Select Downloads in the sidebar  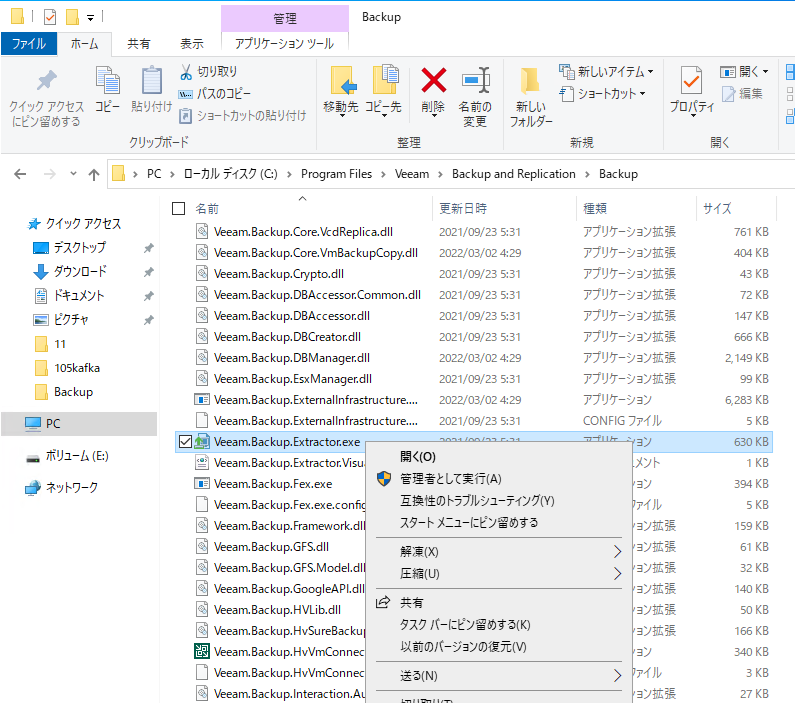80,272
